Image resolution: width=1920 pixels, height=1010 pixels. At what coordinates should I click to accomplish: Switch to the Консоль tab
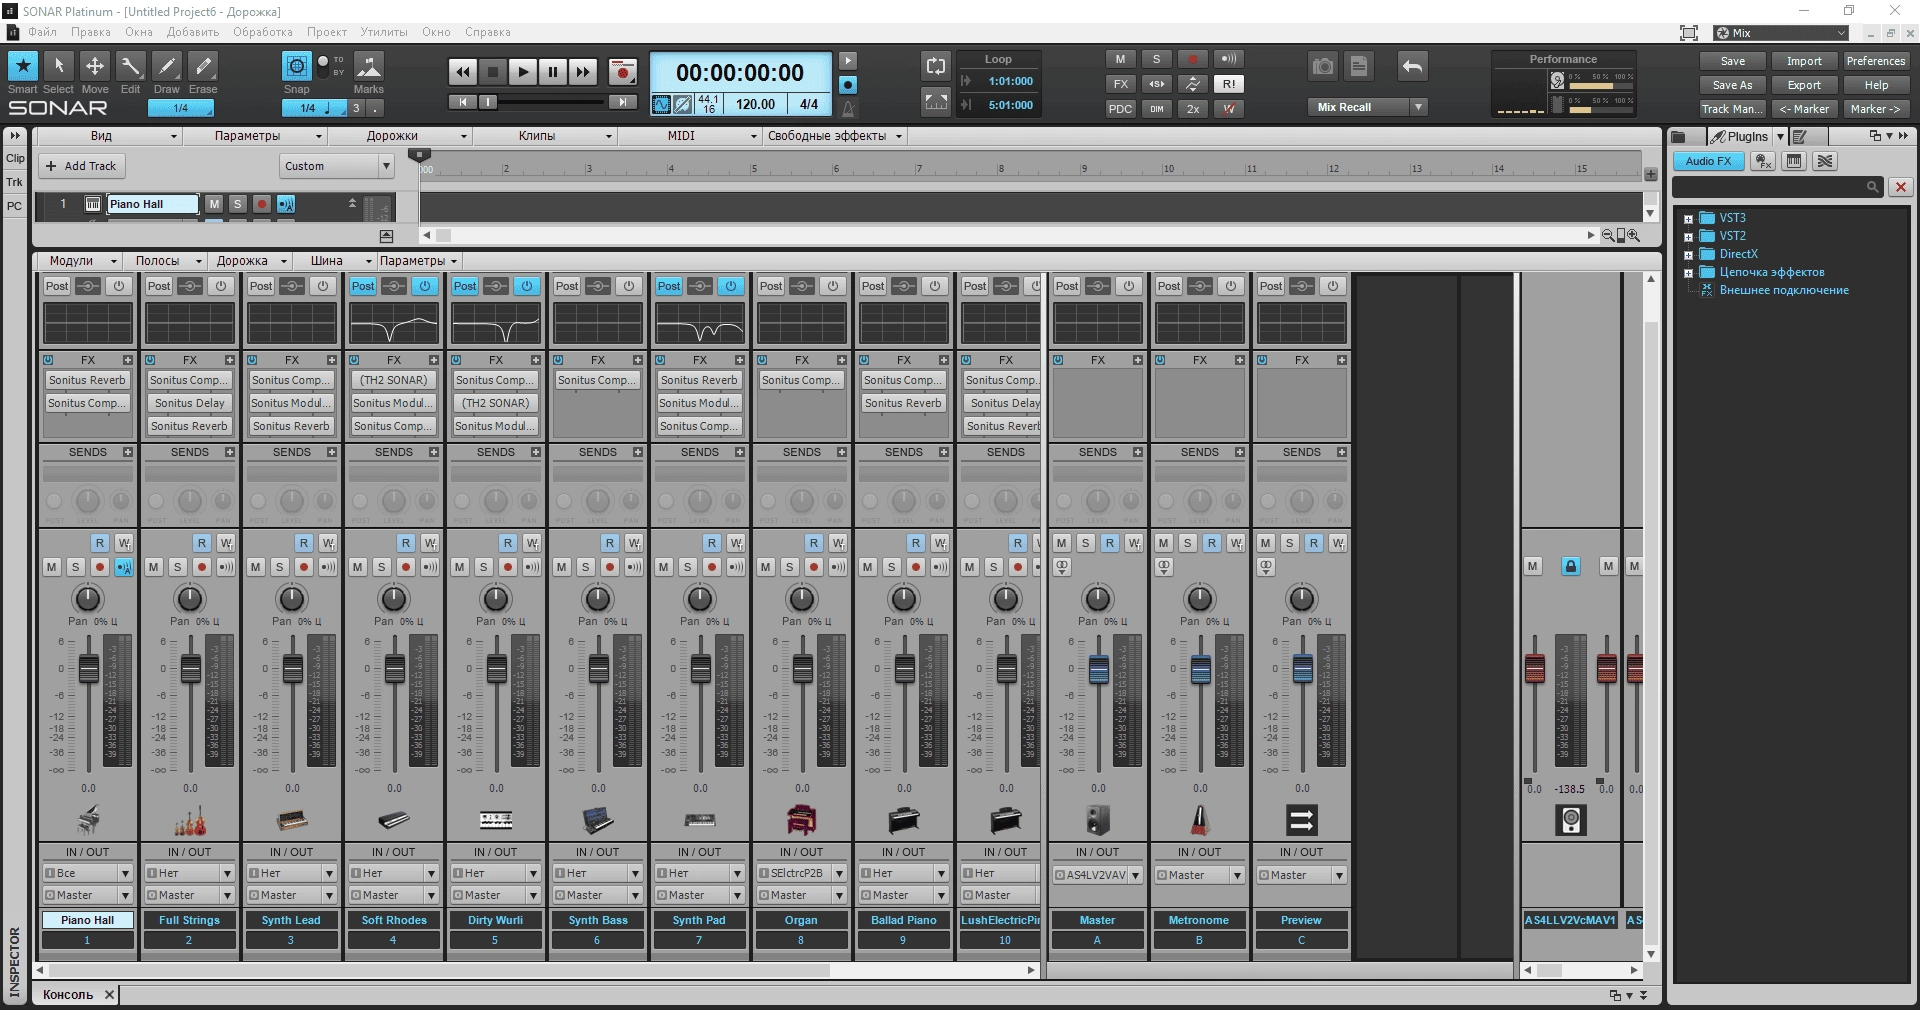[x=68, y=994]
